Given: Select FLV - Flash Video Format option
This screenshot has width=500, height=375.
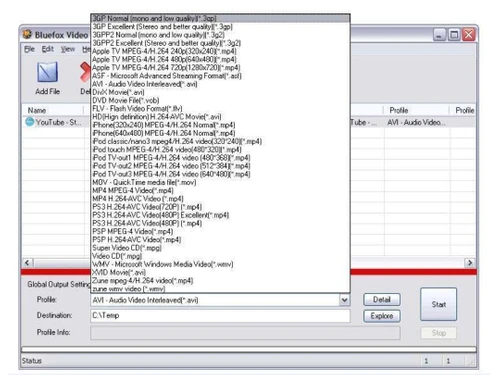Looking at the screenshot, I should tap(220, 108).
